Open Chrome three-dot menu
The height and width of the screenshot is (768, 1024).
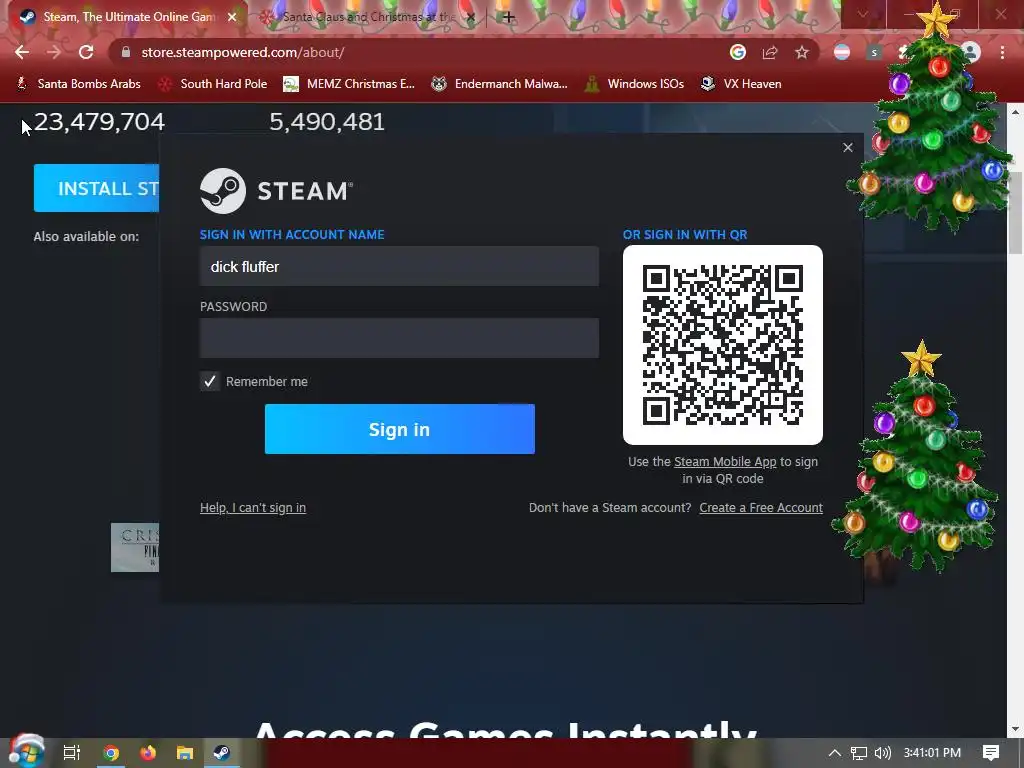pos(1002,52)
